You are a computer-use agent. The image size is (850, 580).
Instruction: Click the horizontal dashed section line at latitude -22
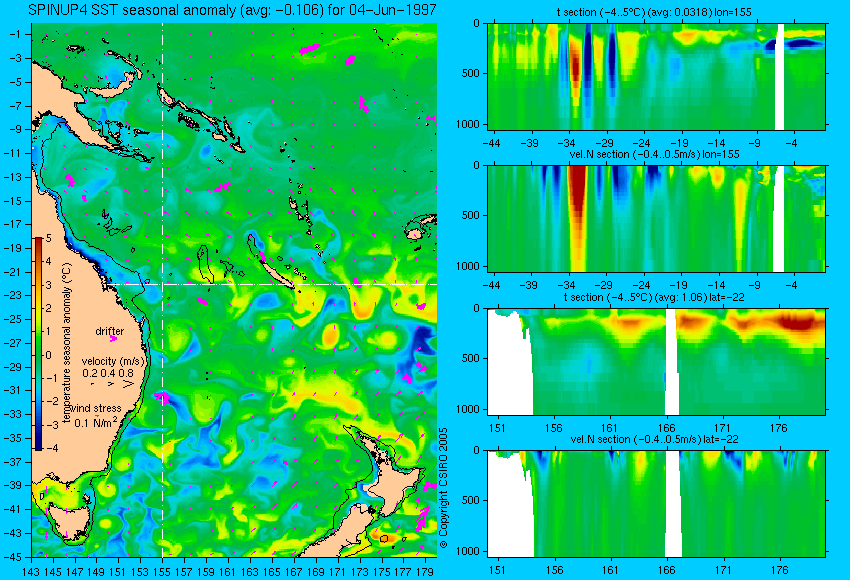tap(272, 284)
